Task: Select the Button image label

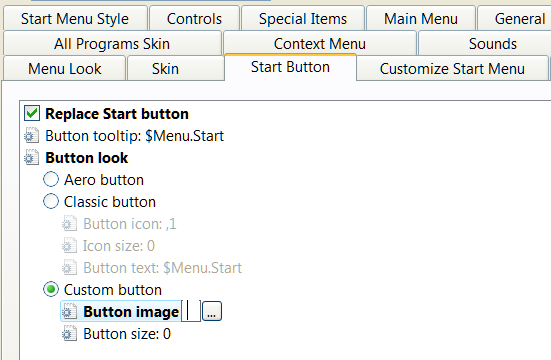Action: 131,312
